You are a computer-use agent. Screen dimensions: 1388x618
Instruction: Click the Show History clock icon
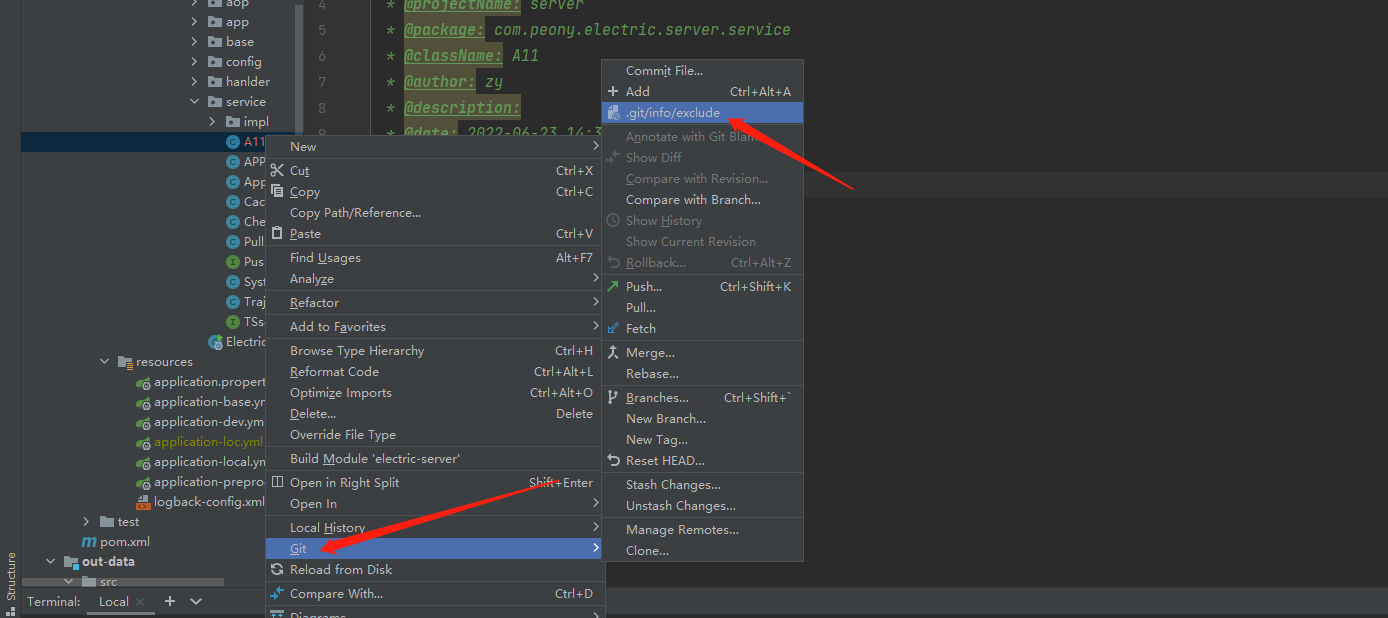613,220
